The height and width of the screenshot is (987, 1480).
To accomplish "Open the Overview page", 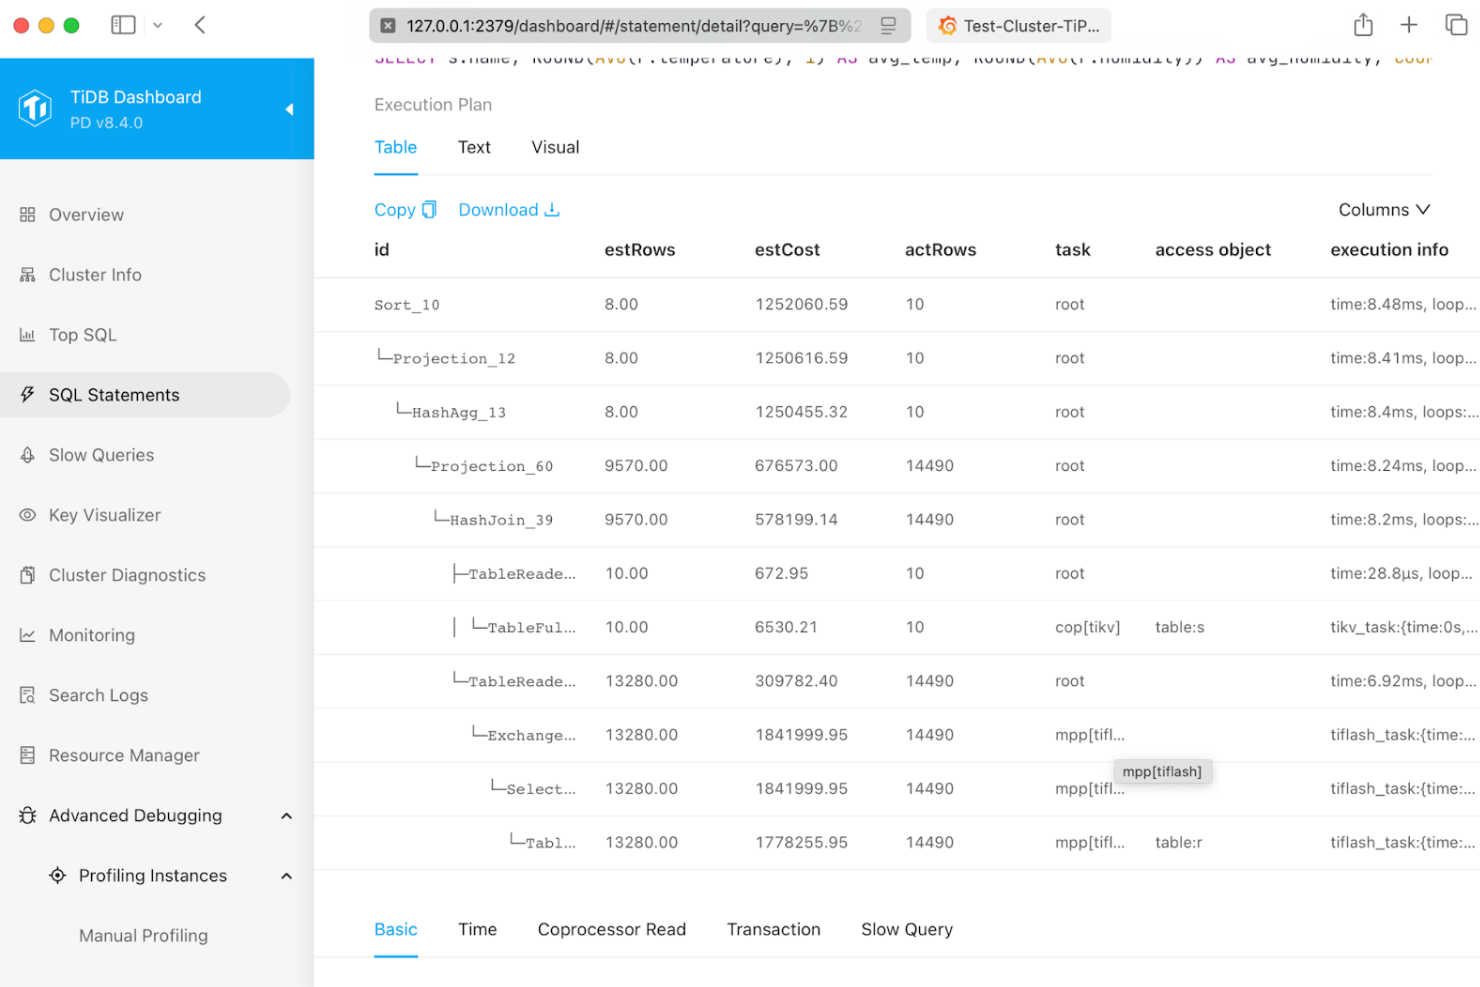I will tap(86, 214).
